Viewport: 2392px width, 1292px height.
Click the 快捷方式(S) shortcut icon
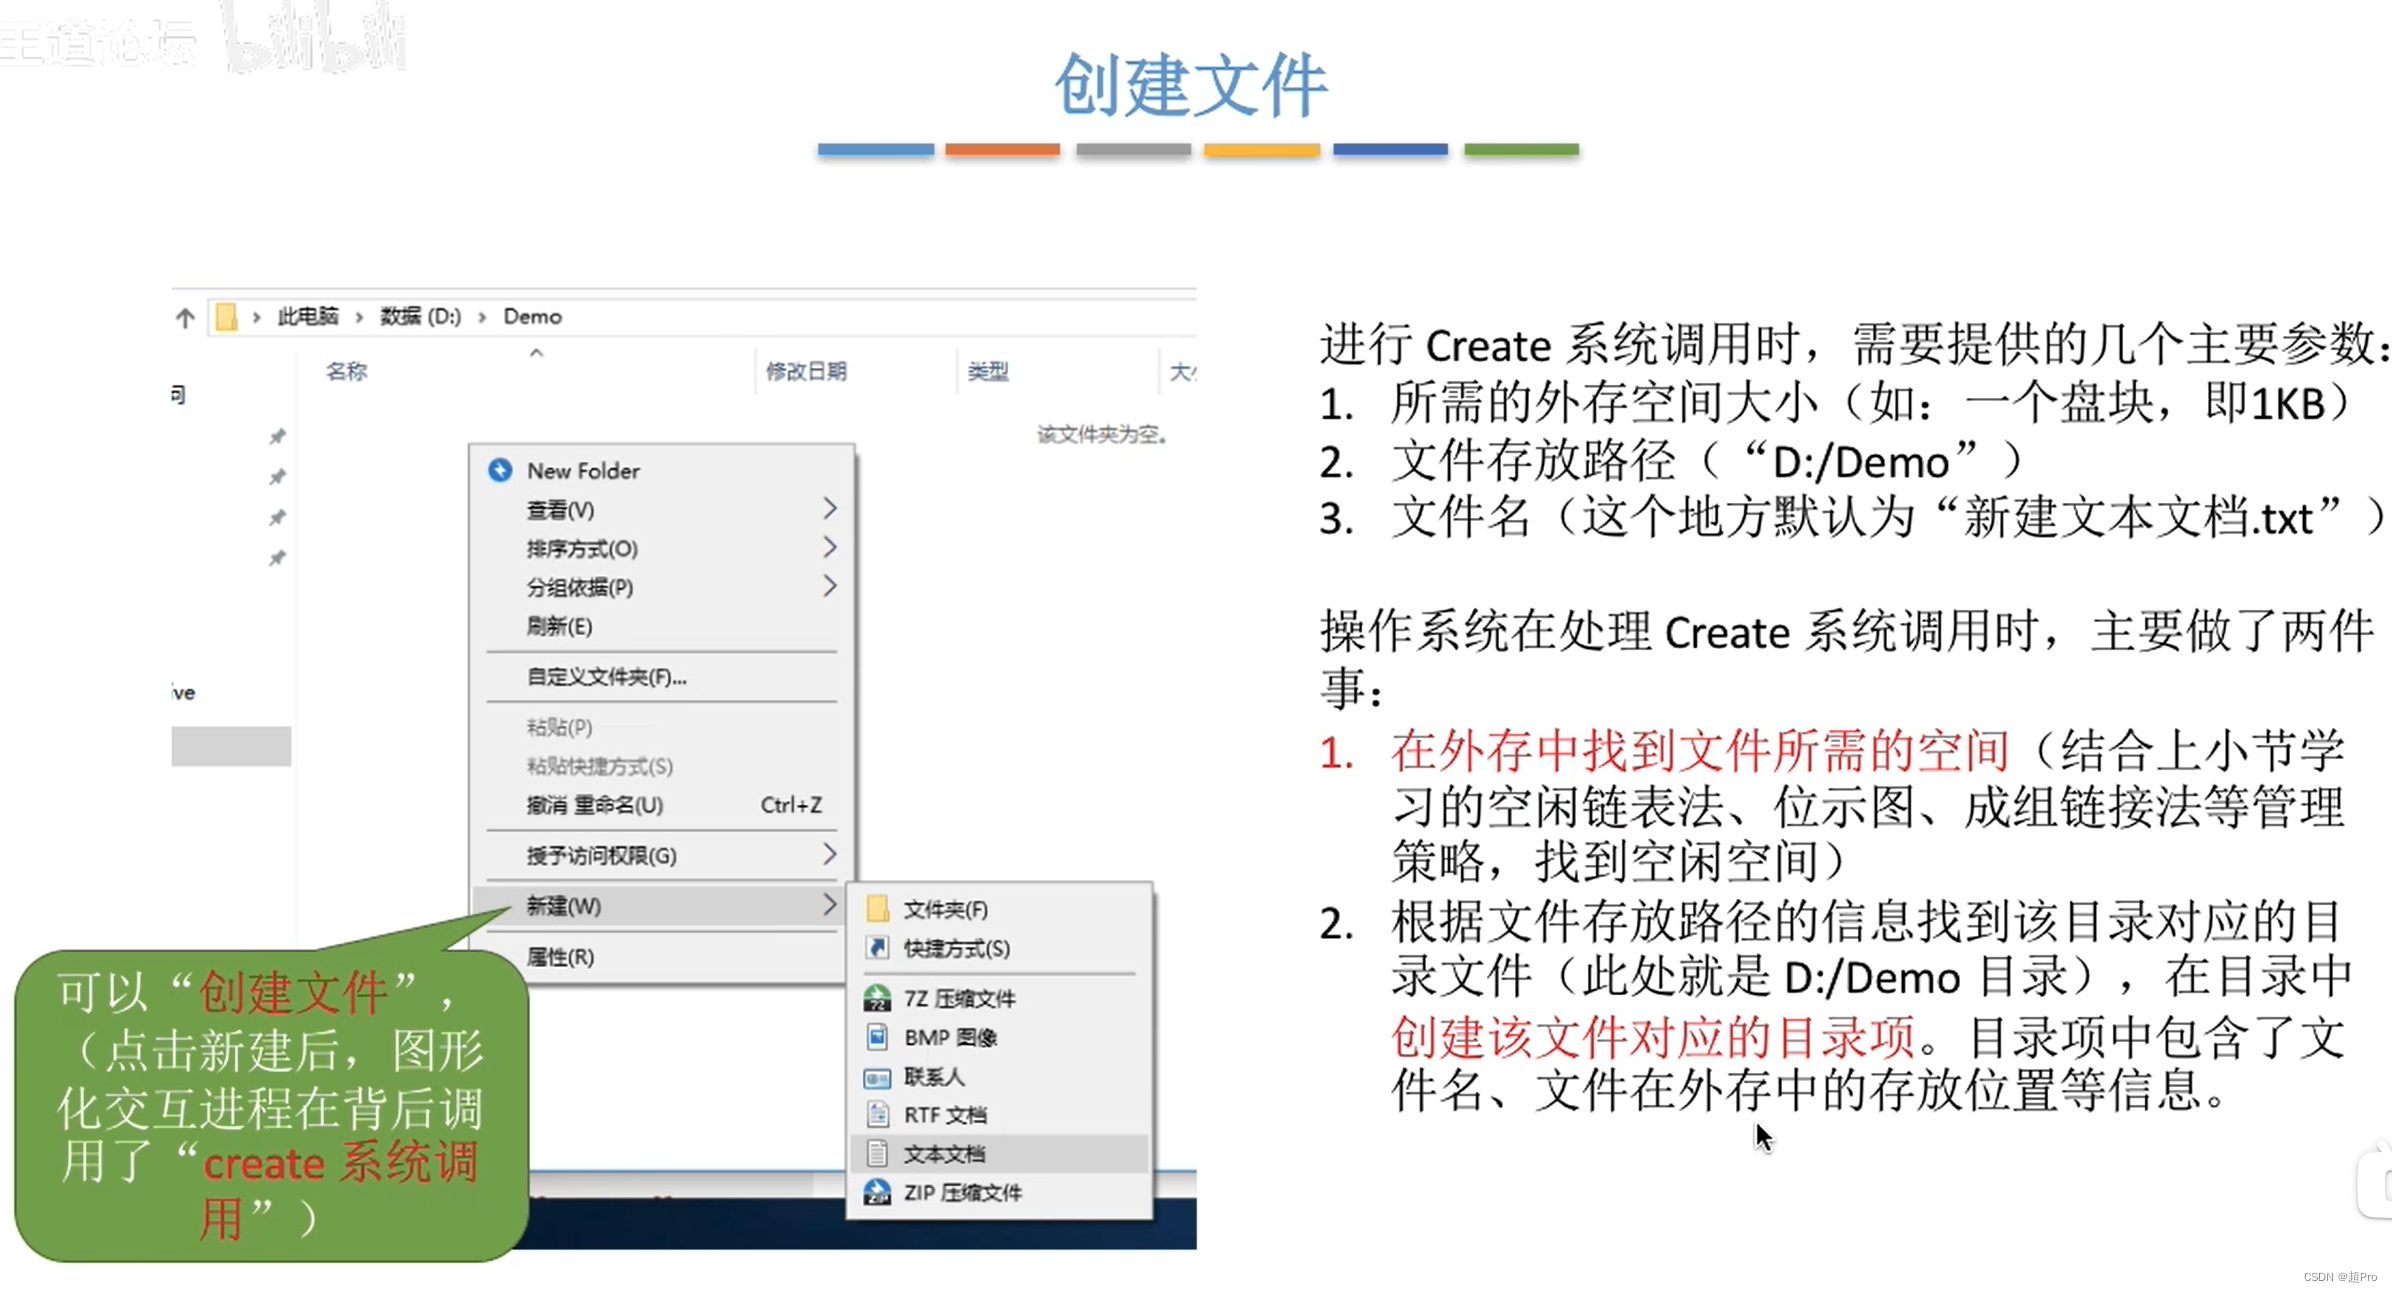[x=877, y=947]
